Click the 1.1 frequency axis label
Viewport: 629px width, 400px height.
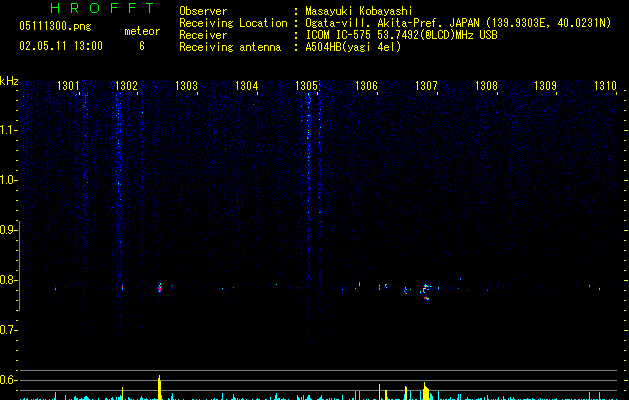click(x=8, y=130)
